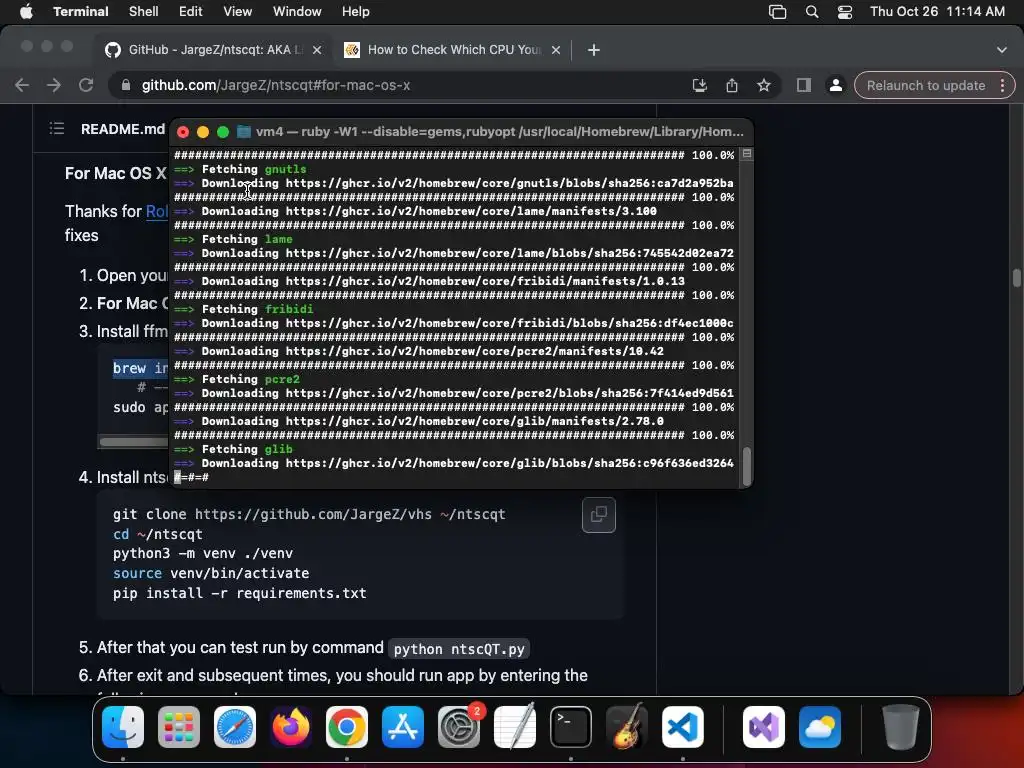The width and height of the screenshot is (1024, 768).
Task: Open a new browser tab
Action: coord(594,50)
